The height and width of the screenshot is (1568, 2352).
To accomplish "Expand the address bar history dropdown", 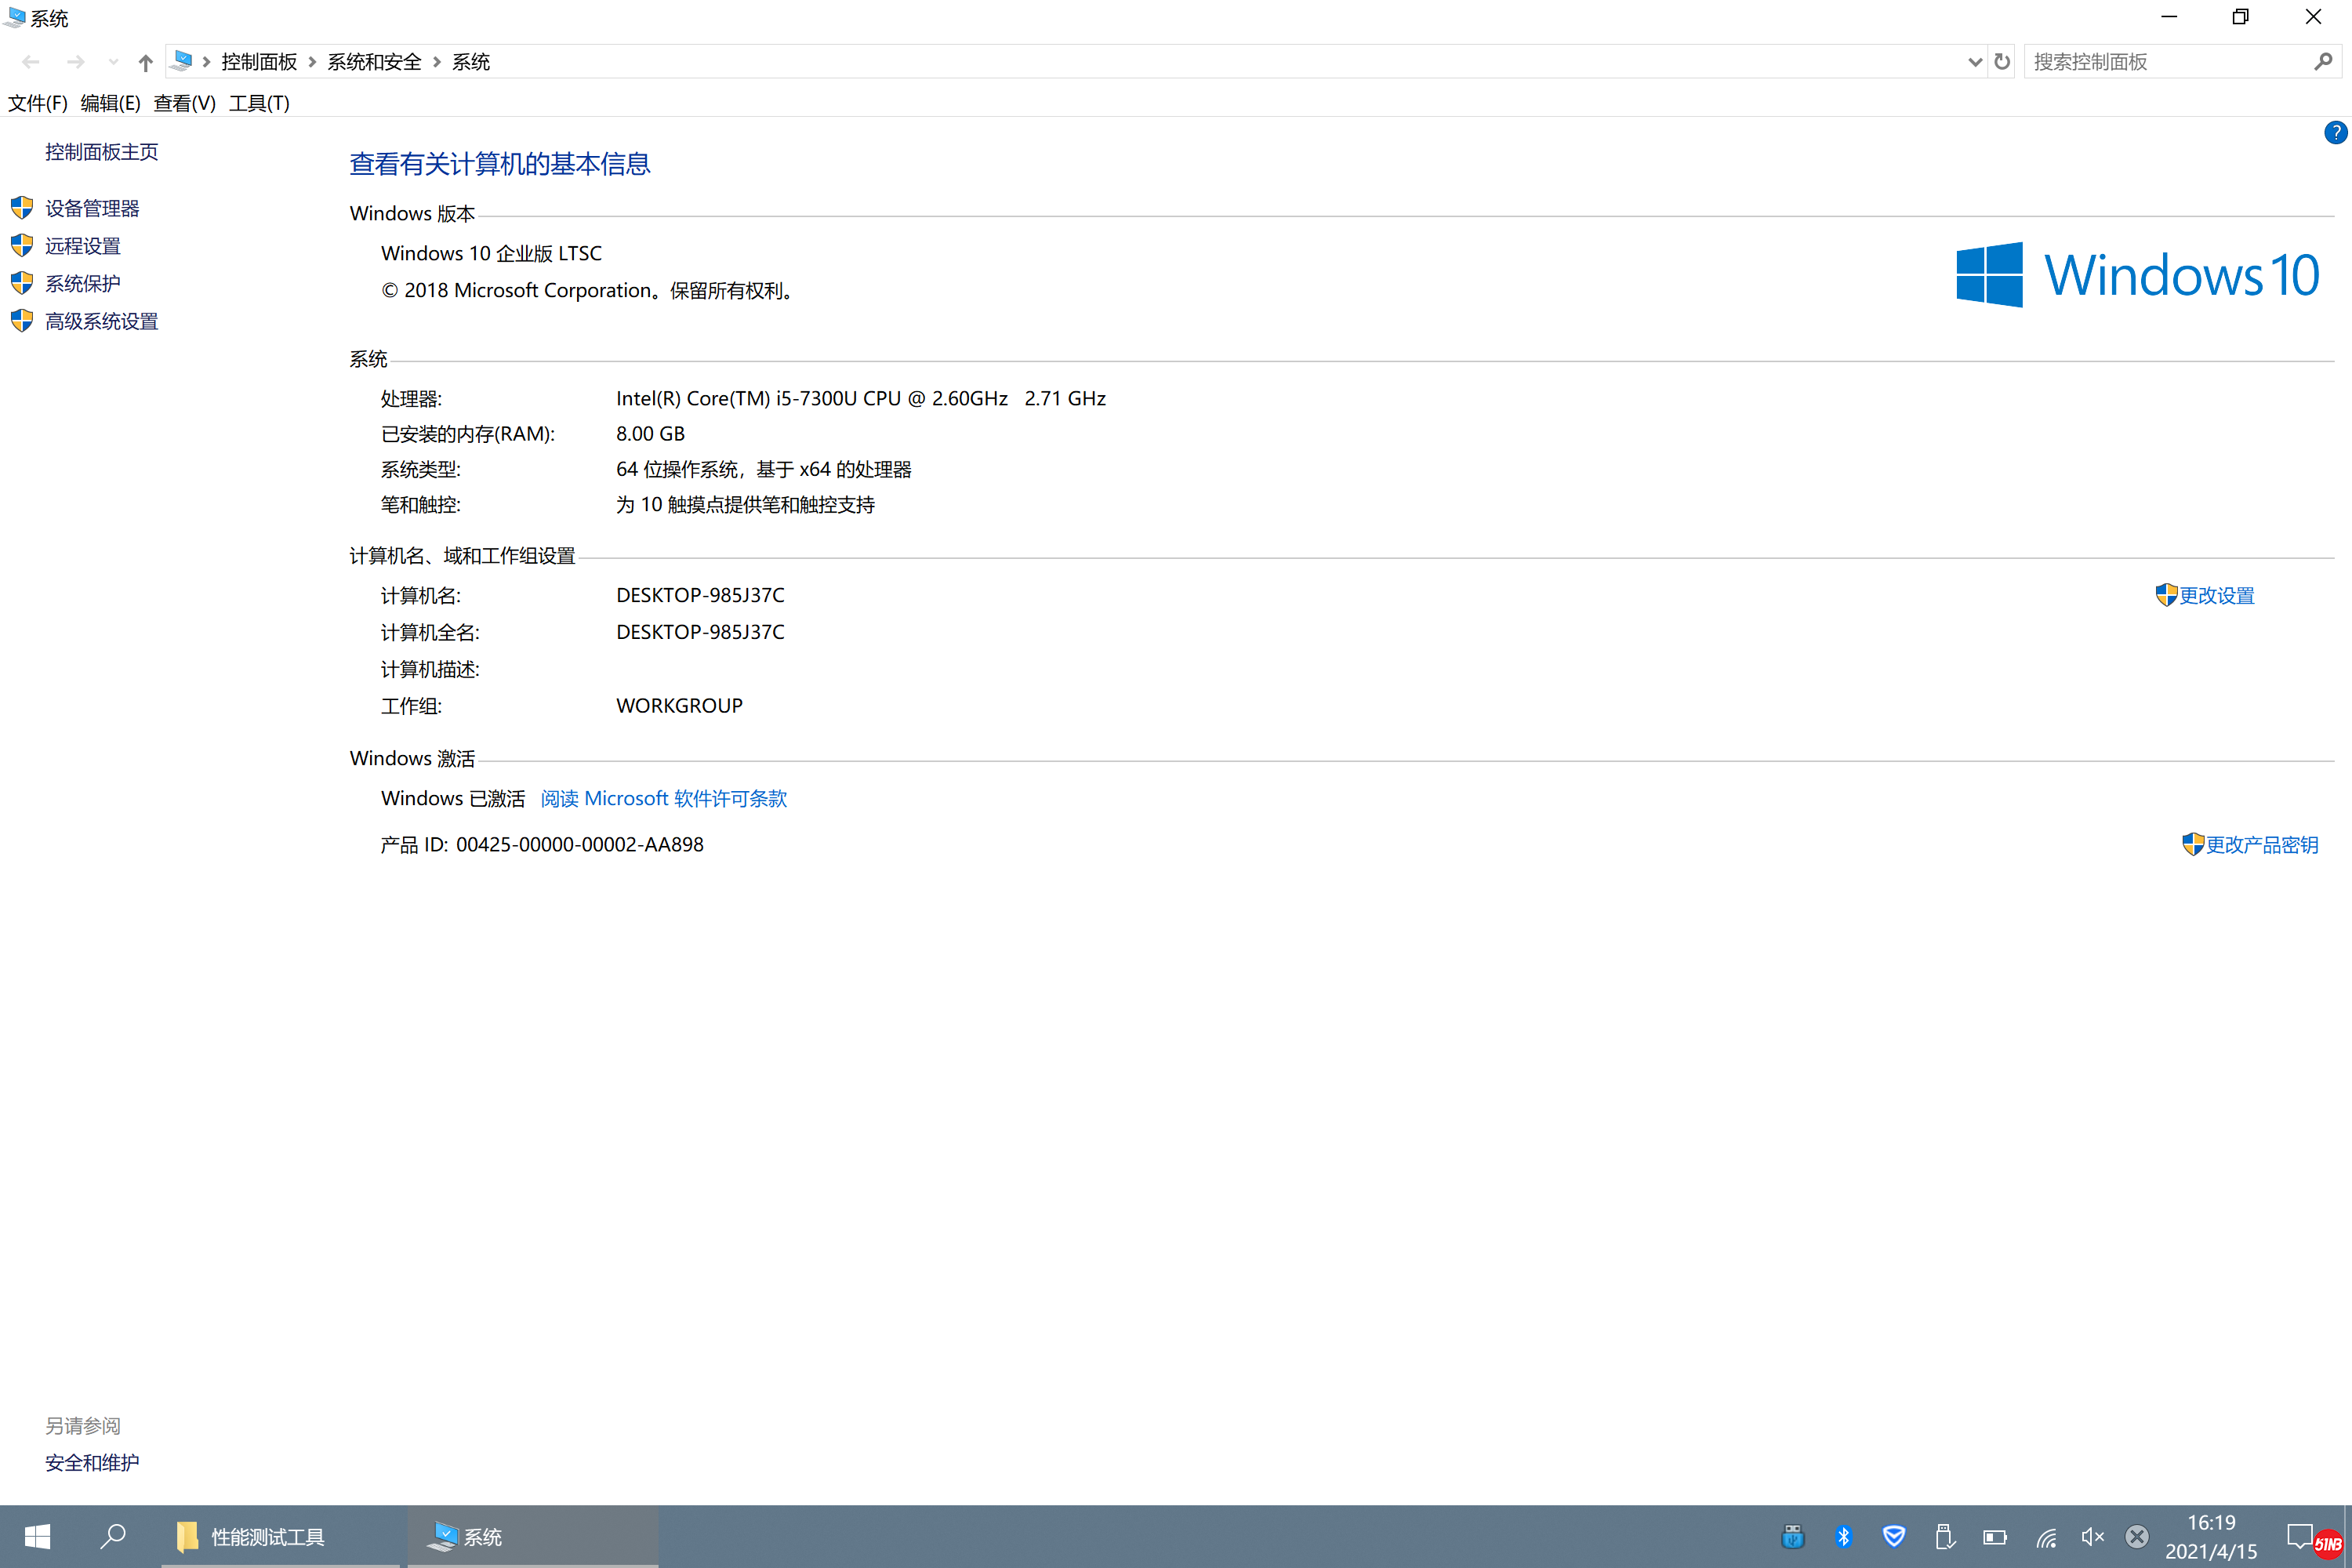I will pyautogui.click(x=1974, y=62).
